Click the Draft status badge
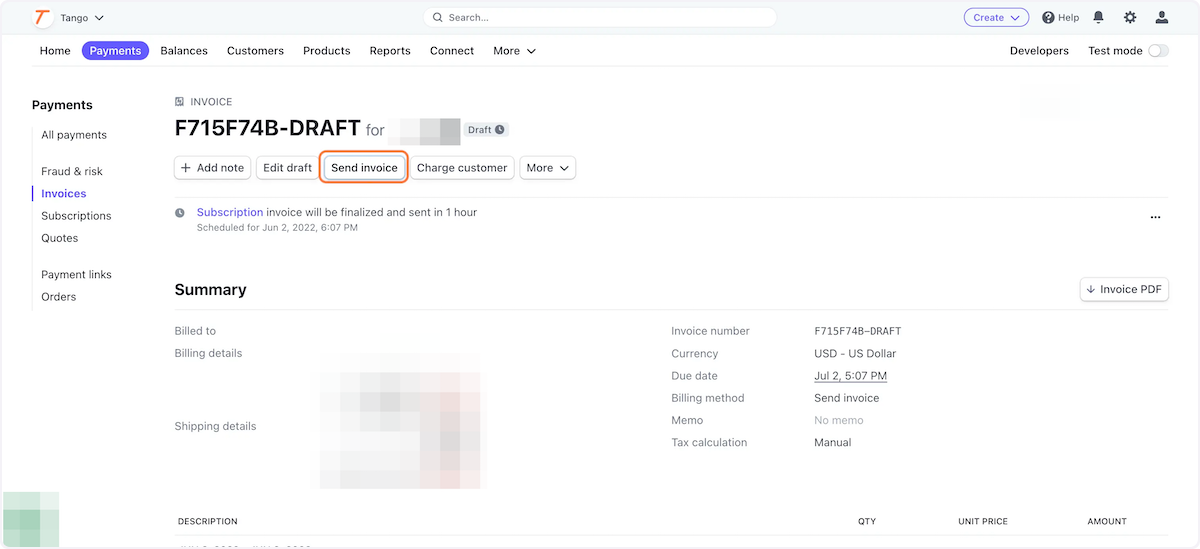The width and height of the screenshot is (1200, 549). click(x=486, y=130)
